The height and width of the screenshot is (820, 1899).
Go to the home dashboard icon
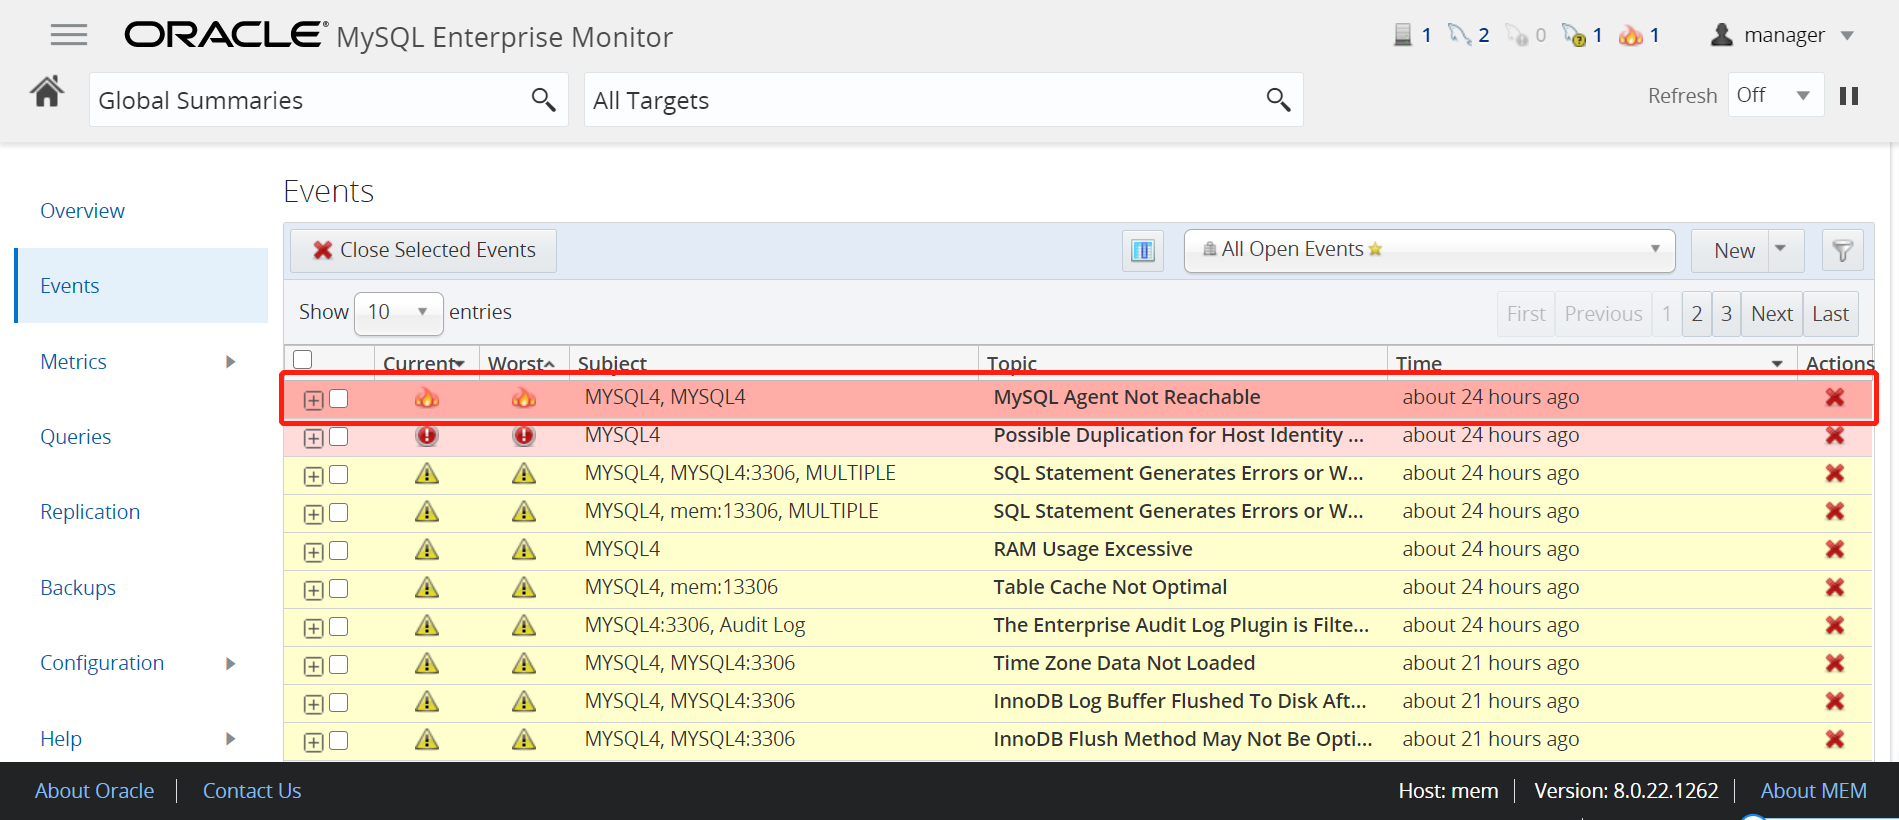pyautogui.click(x=47, y=92)
